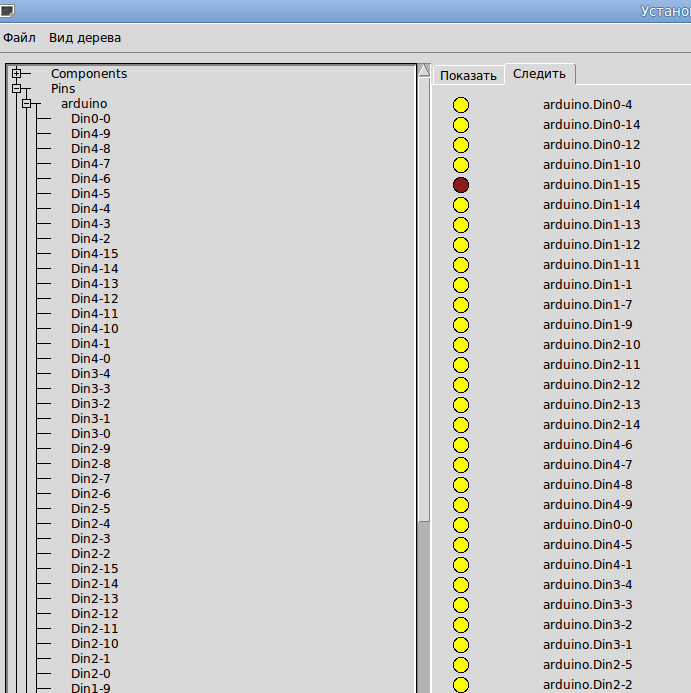Click the arduino.Din1-15 watch label
691x693 pixels.
tap(592, 185)
